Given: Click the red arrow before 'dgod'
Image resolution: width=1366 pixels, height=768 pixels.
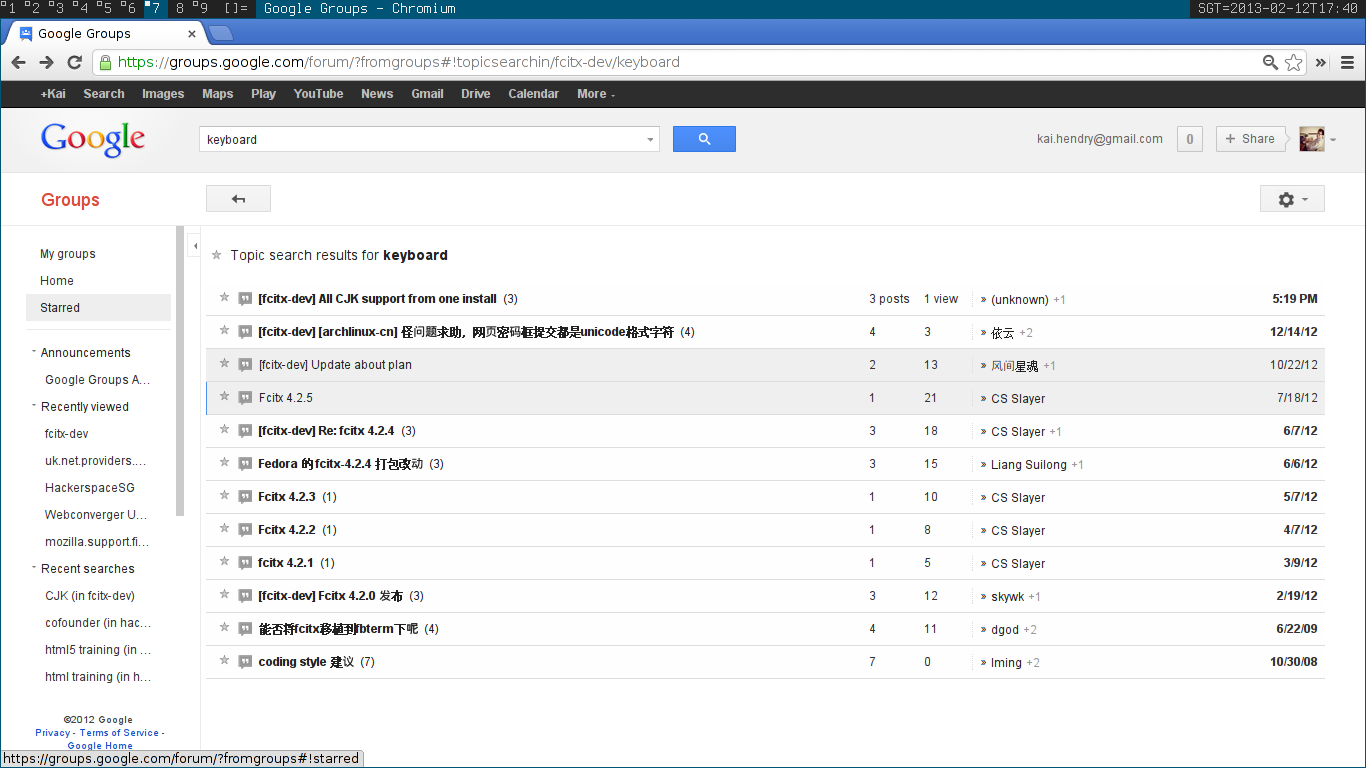Looking at the screenshot, I should coord(983,630).
